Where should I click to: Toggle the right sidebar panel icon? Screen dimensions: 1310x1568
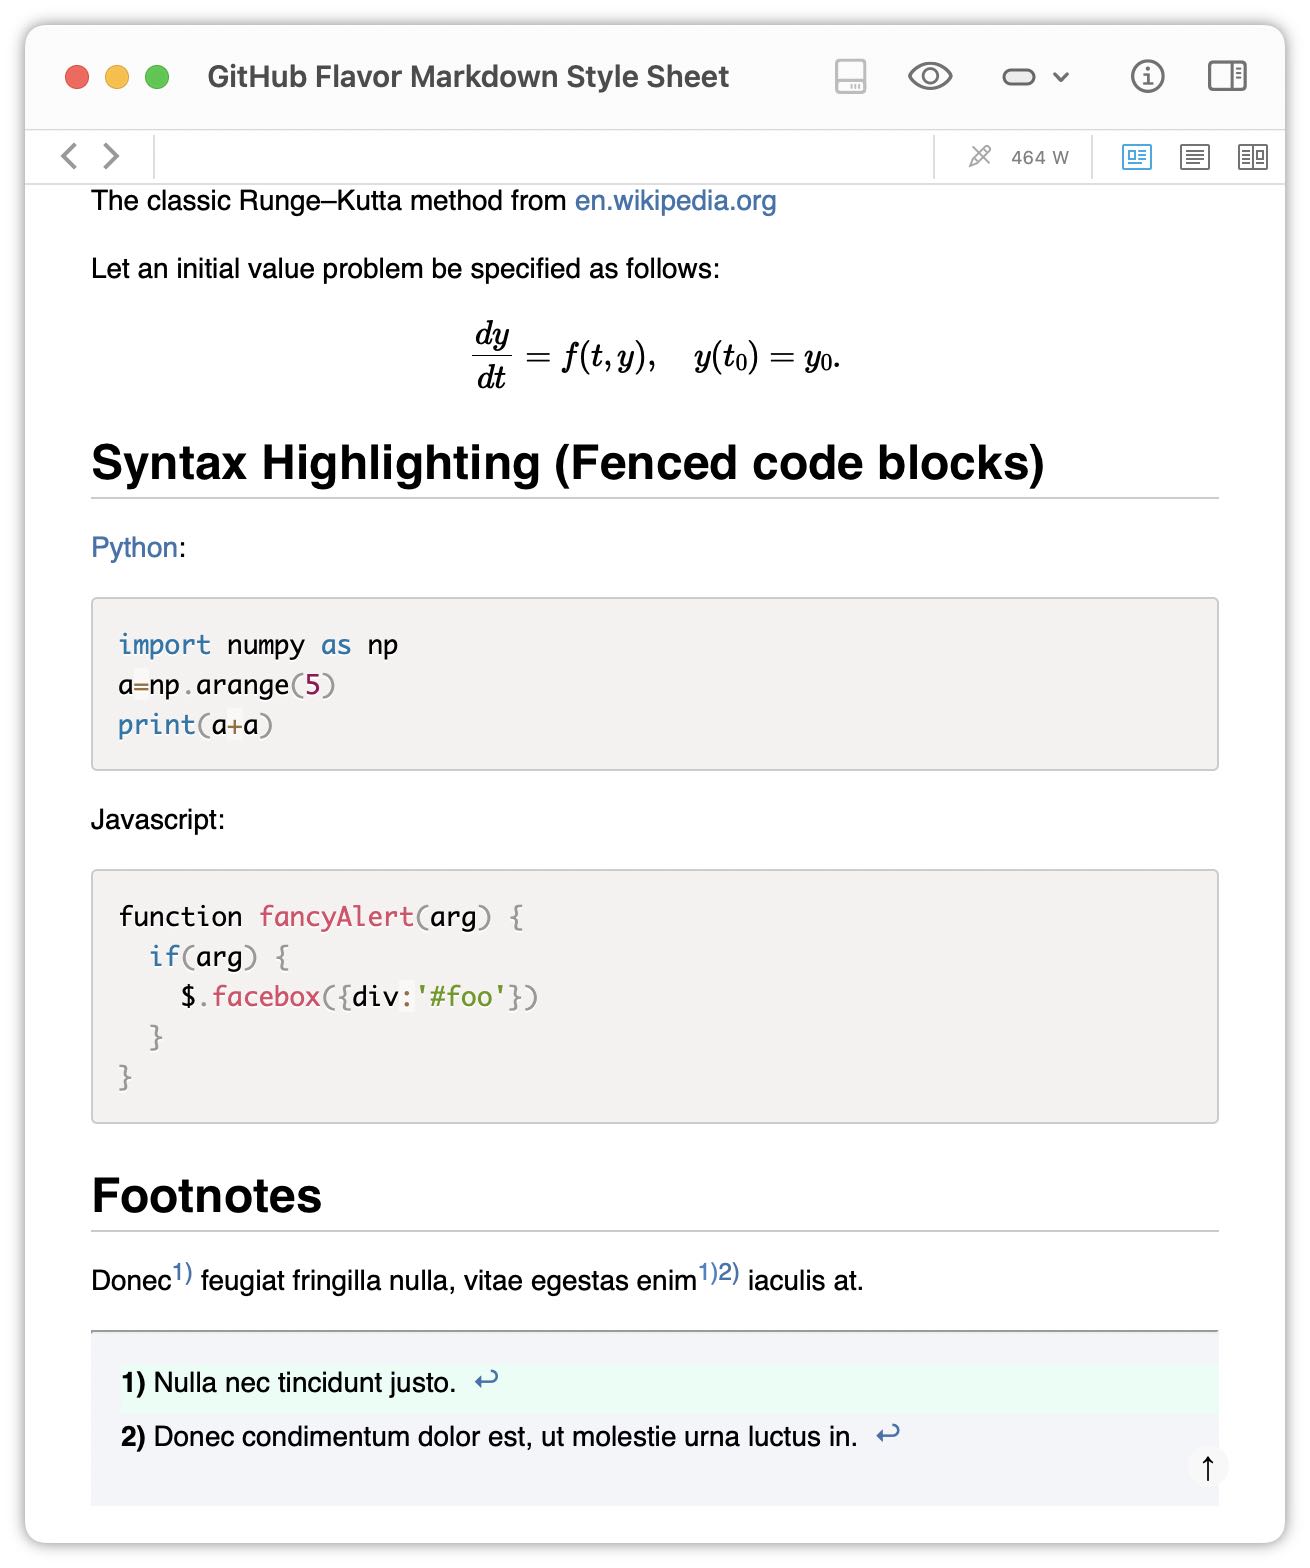(1227, 76)
